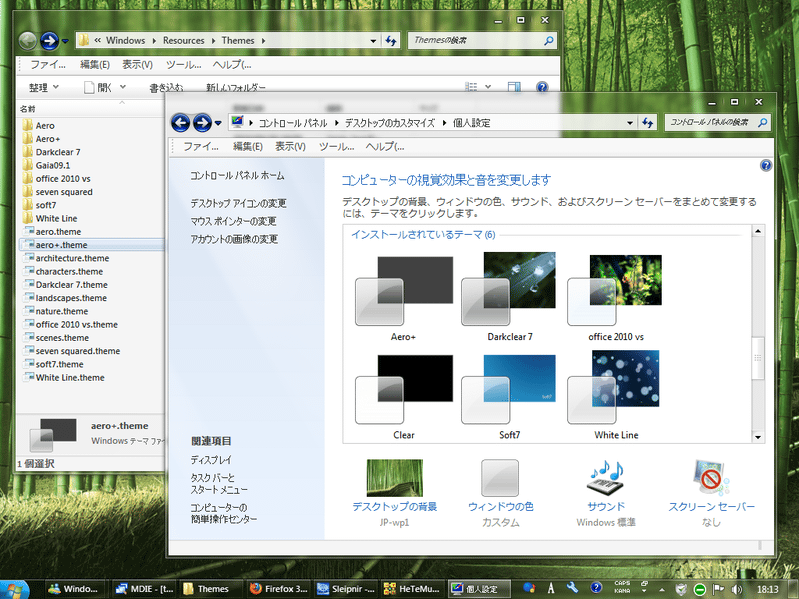Image resolution: width=799 pixels, height=599 pixels.
Task: Click the ディスプレイ link under related items
Action: (x=211, y=459)
